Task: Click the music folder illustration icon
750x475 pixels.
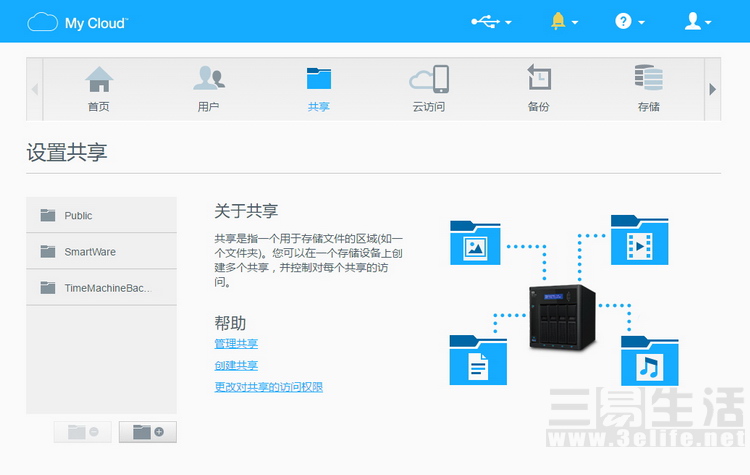Action: [650, 361]
